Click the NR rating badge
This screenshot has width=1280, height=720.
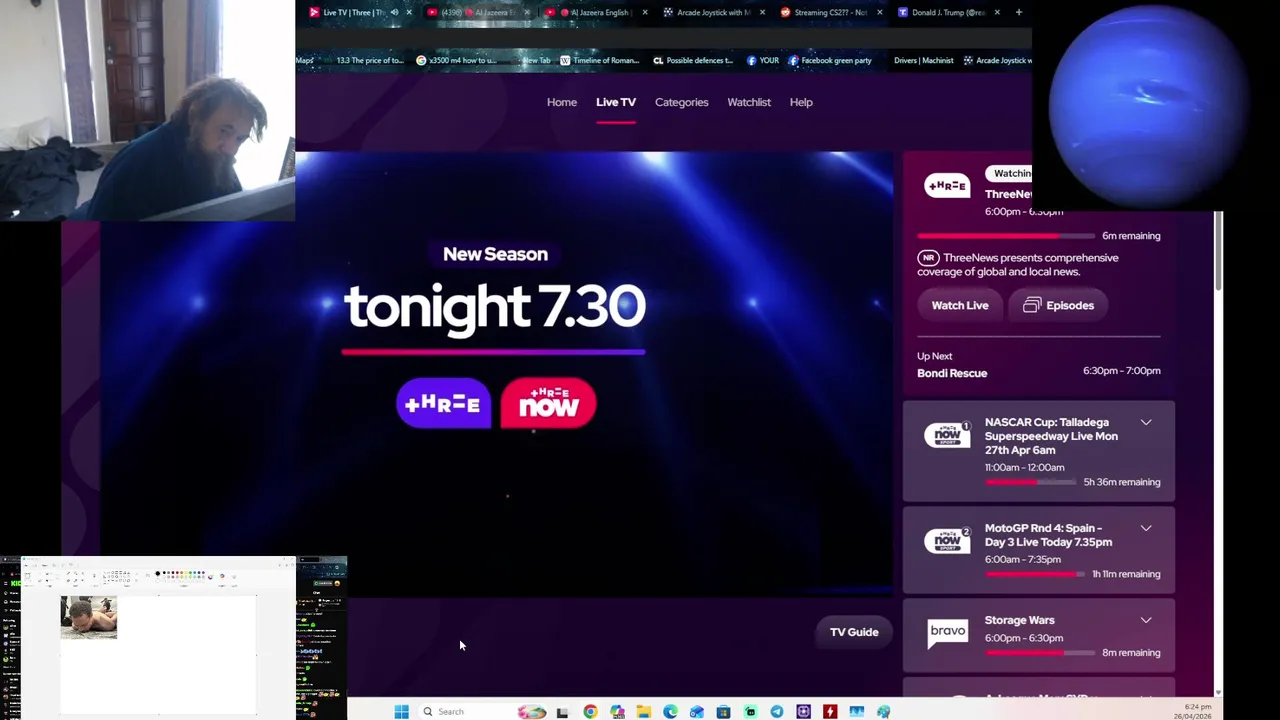[x=928, y=257]
